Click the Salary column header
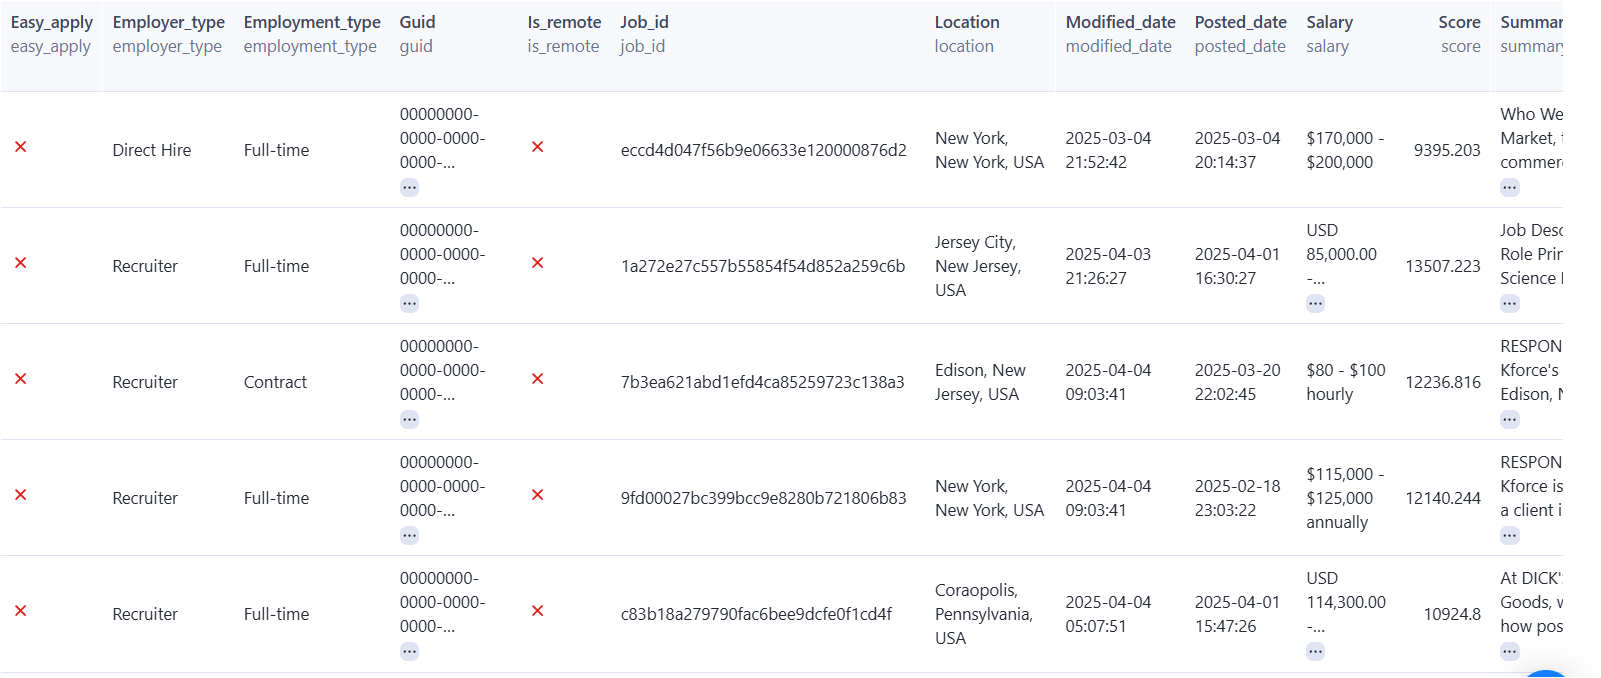 [x=1328, y=21]
